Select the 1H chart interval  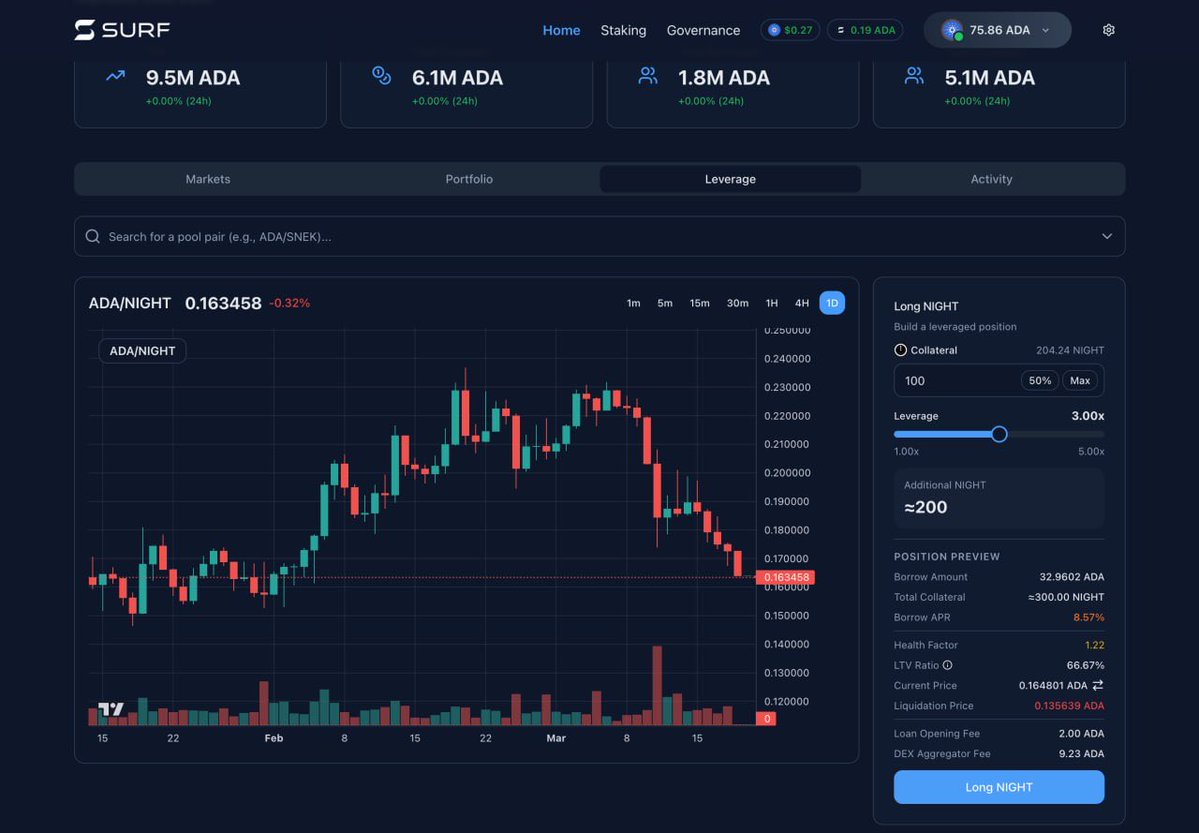772,303
